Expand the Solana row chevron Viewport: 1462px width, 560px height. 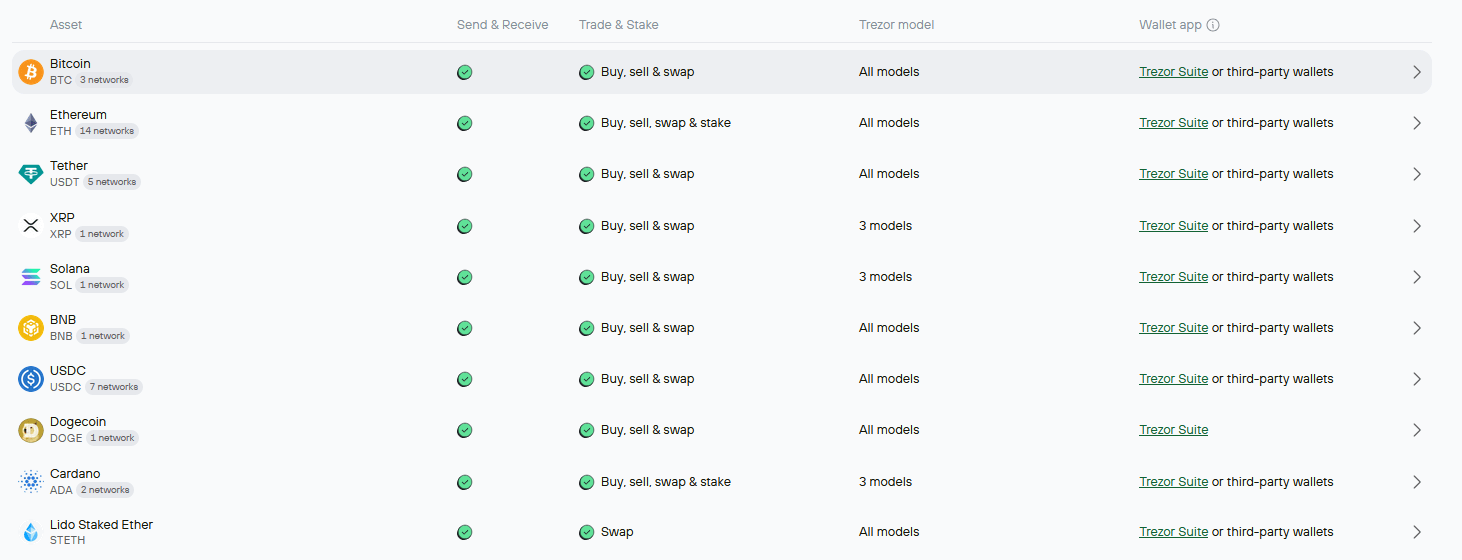1416,277
